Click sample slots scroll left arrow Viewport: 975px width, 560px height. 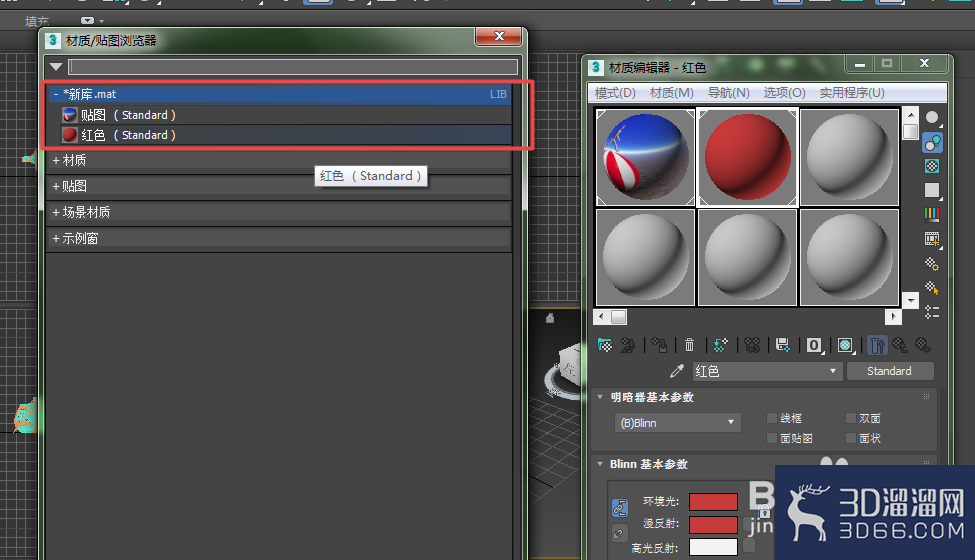pos(601,317)
